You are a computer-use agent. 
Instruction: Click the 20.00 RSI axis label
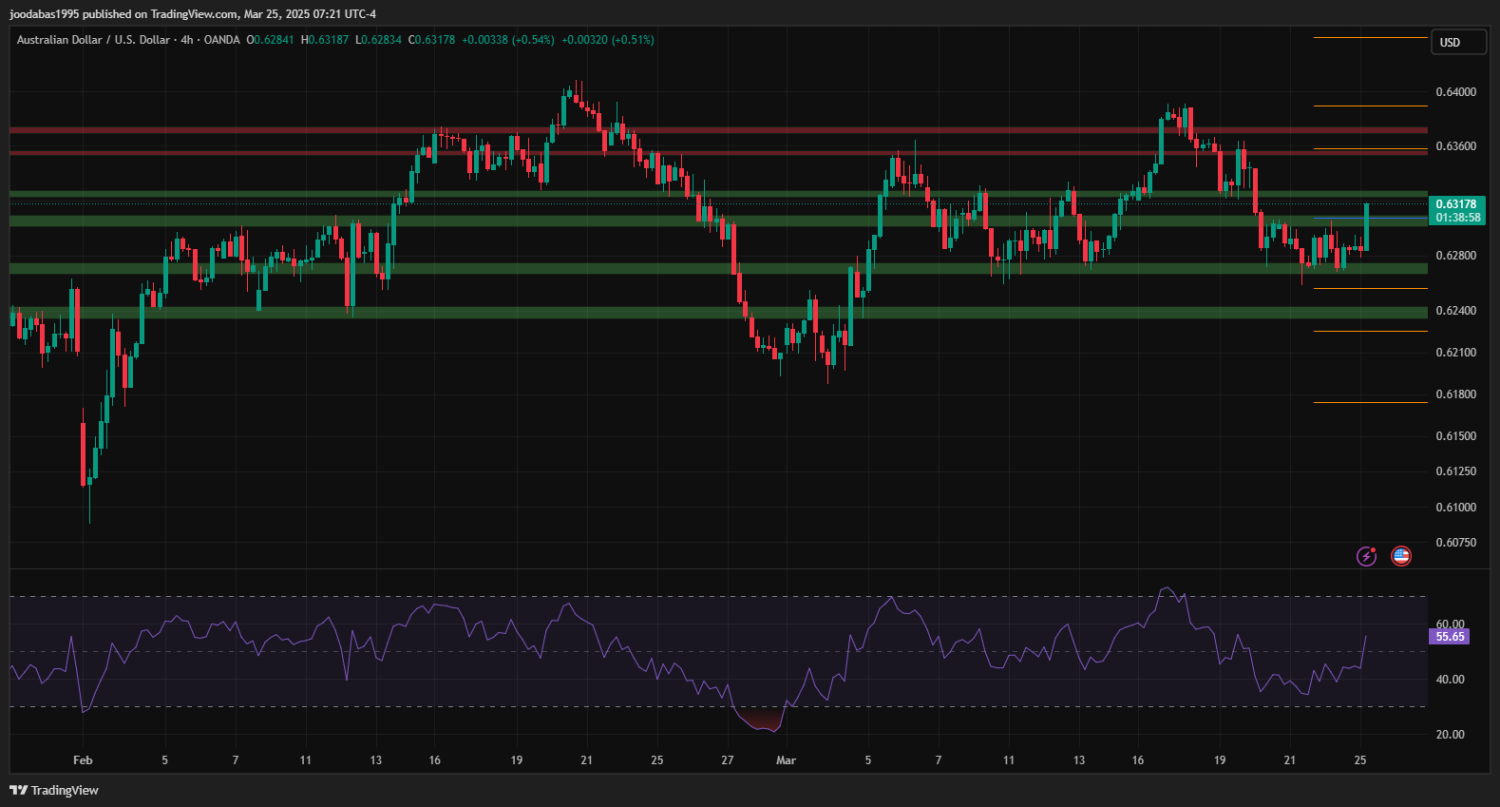(x=1450, y=735)
